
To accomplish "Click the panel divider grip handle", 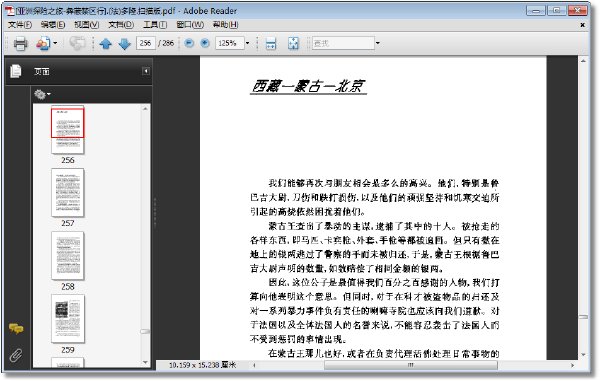I will coord(155,213).
